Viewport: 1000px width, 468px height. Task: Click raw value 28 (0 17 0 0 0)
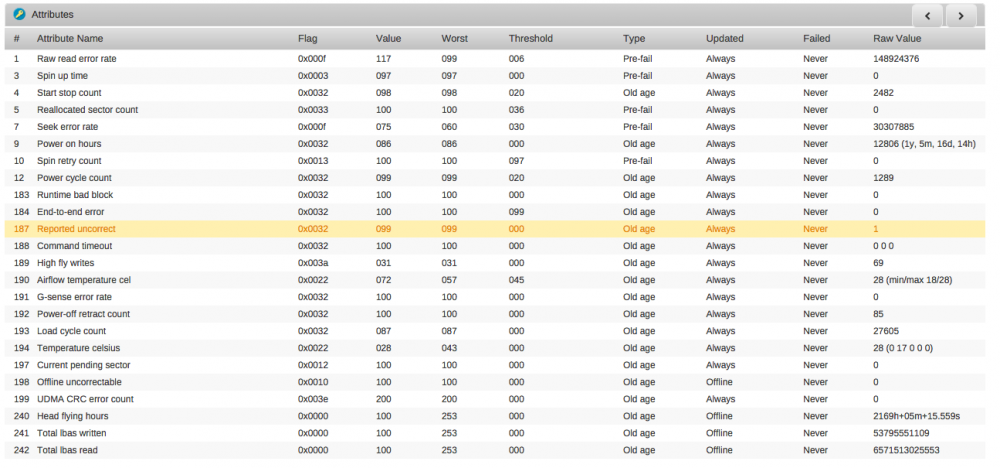click(x=903, y=348)
